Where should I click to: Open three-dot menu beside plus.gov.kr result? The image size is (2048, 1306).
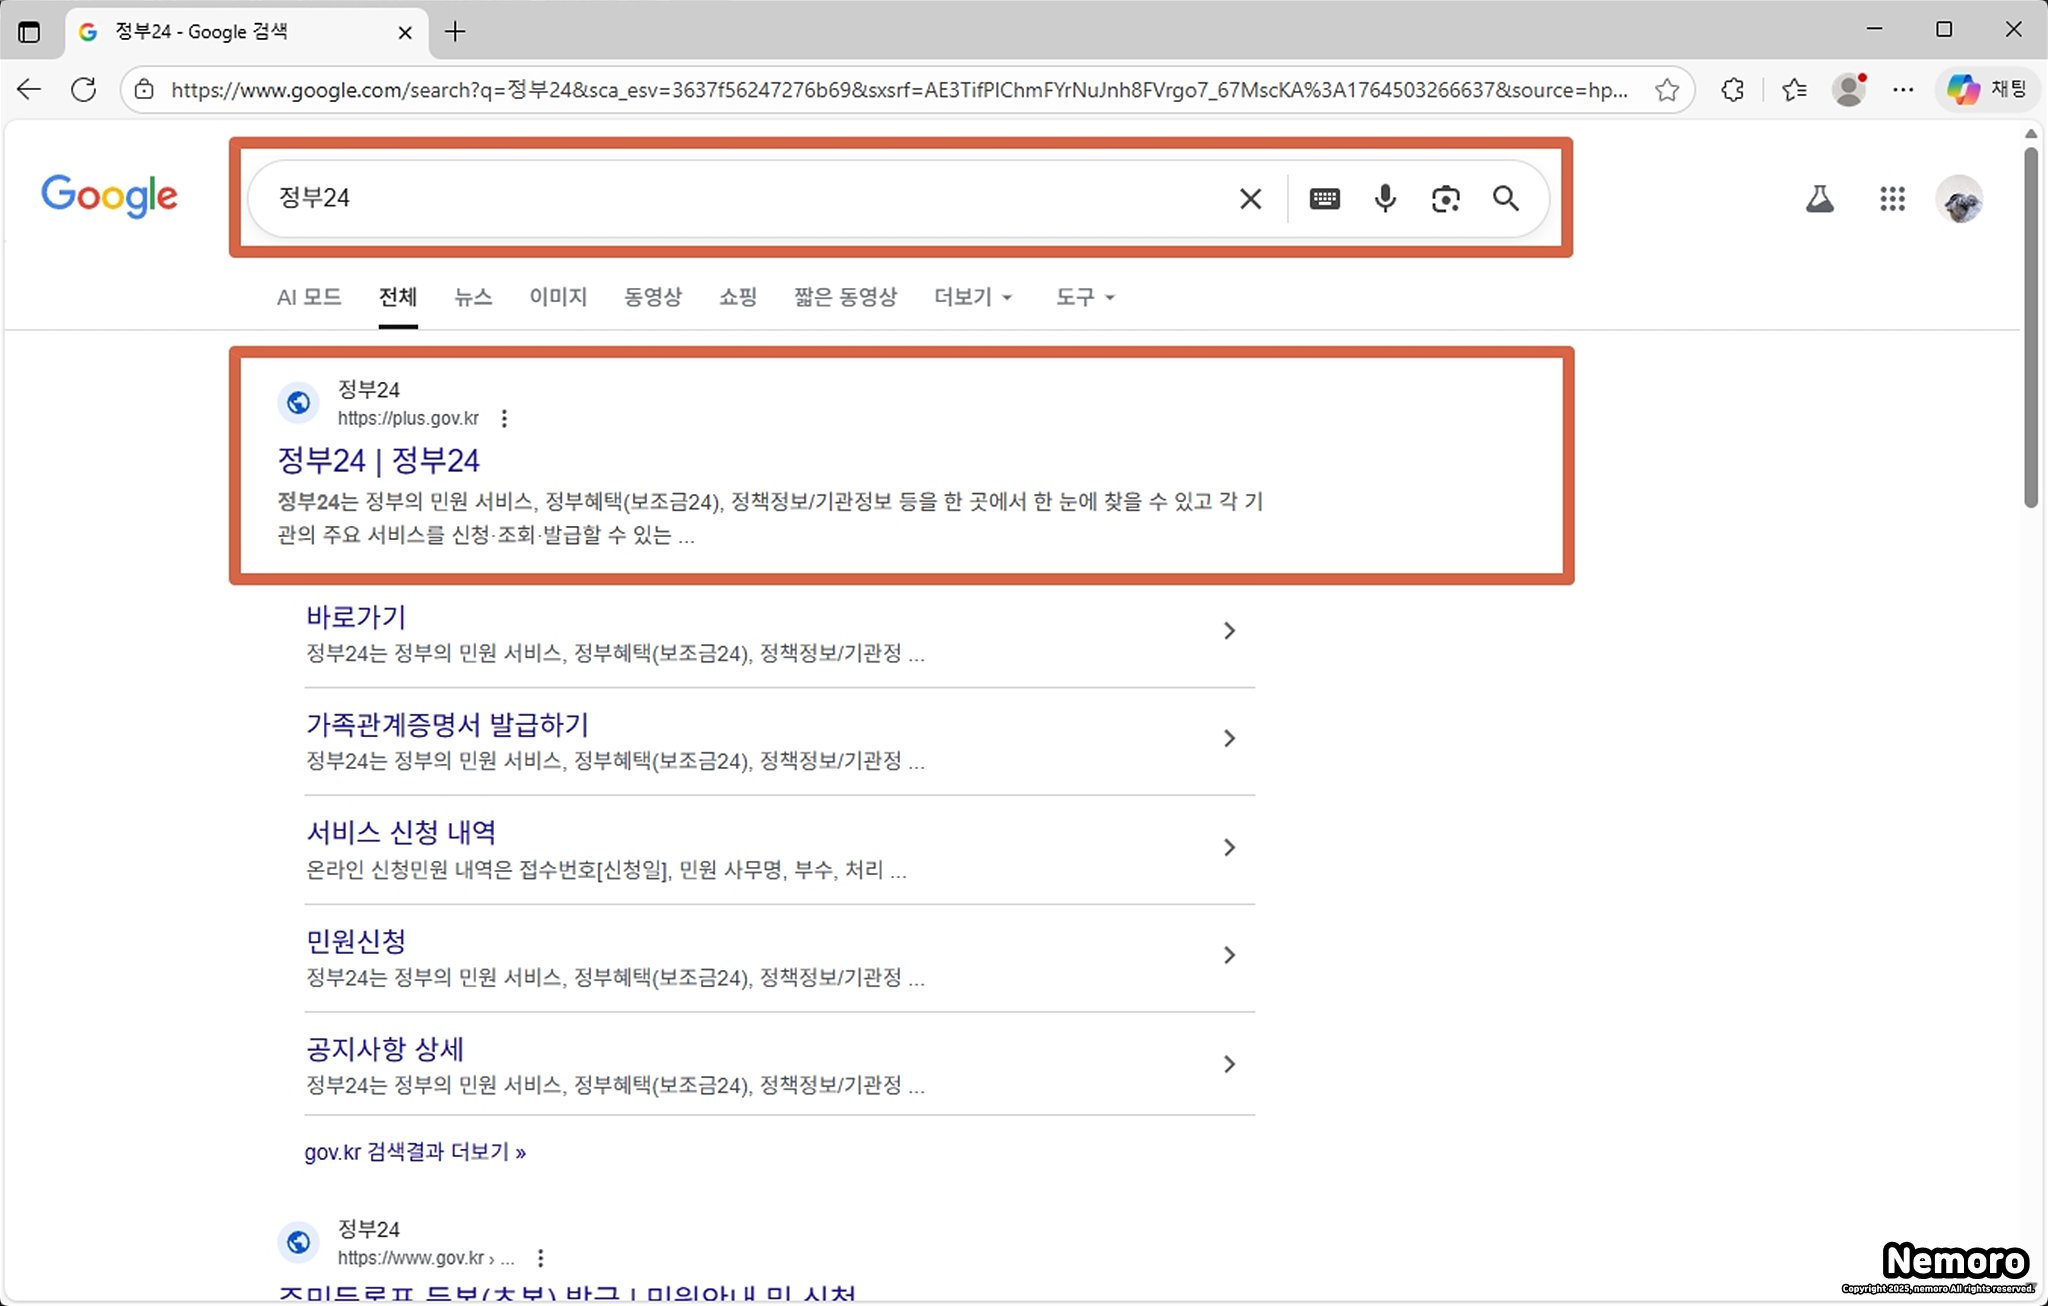click(504, 418)
